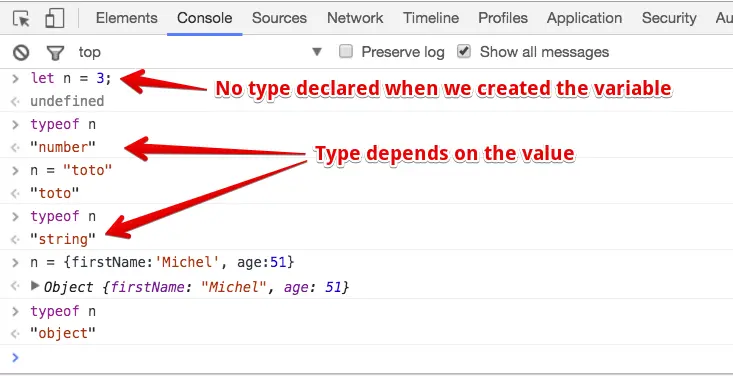Select the 'undefined' output line
733x376 pixels.
click(x=67, y=101)
